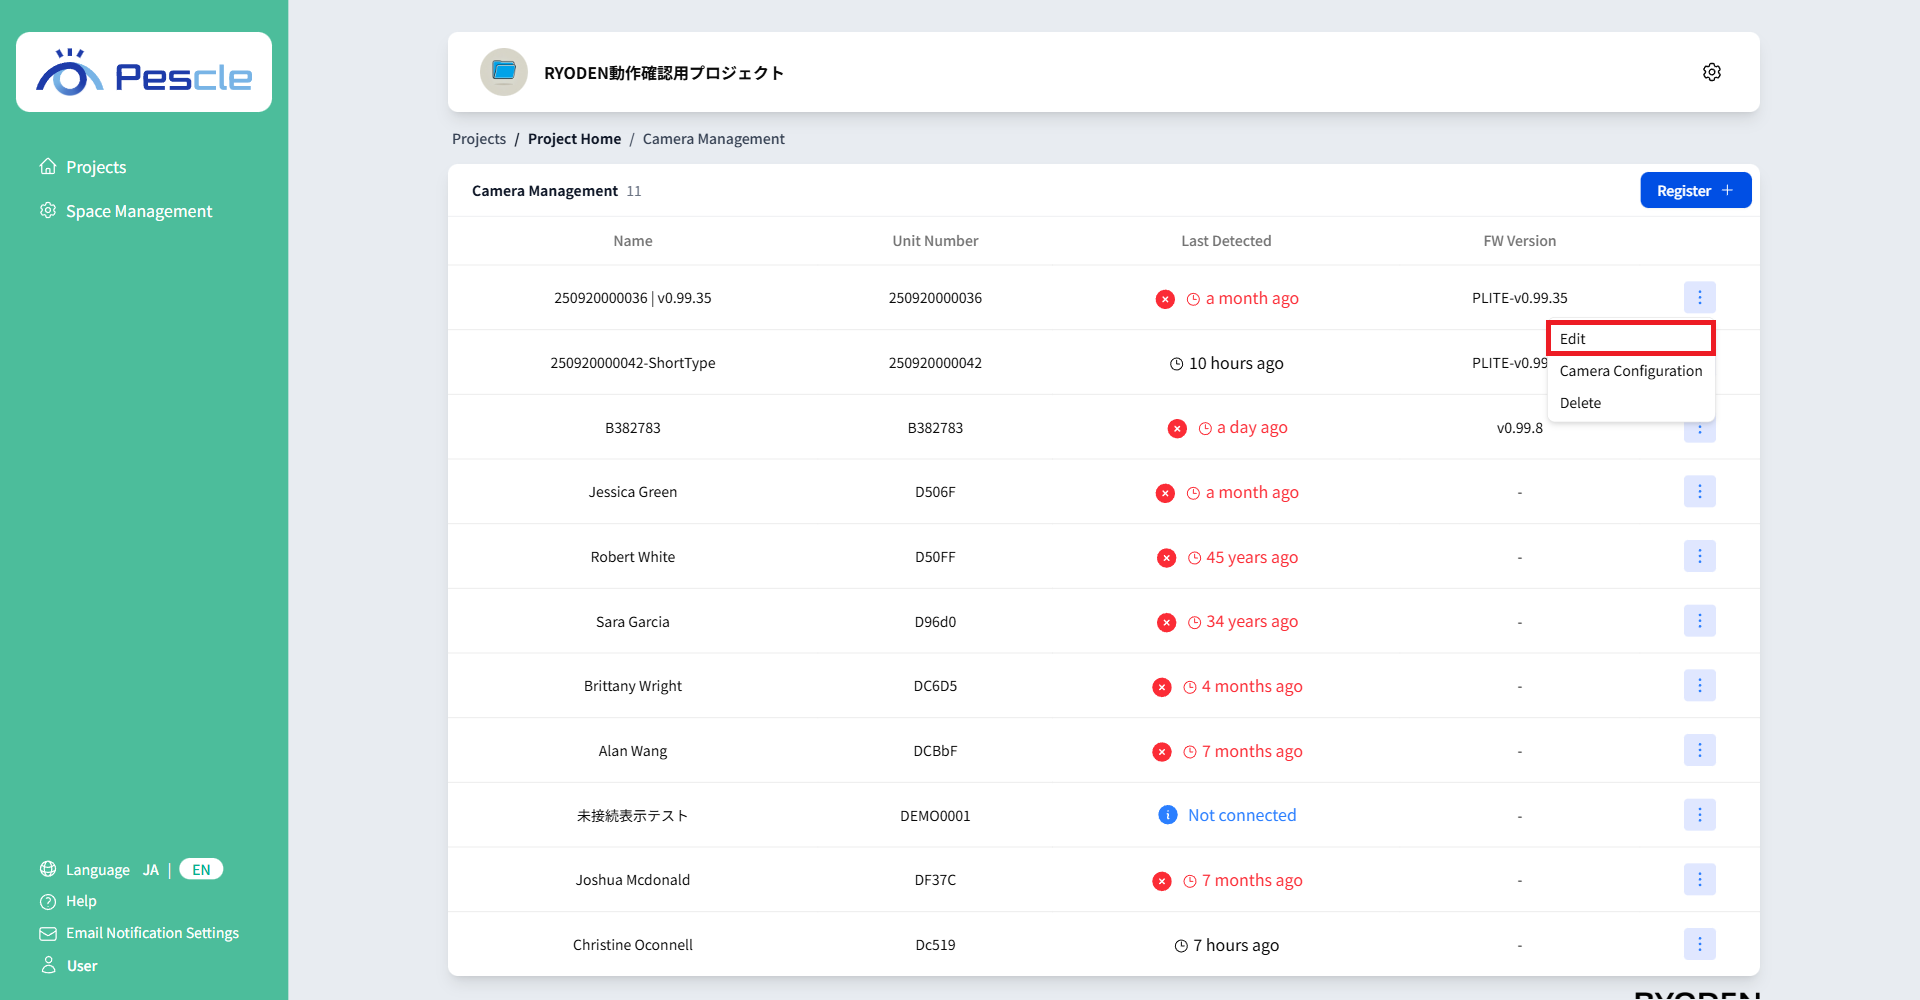The height and width of the screenshot is (1000, 1920).
Task: Click the User profile icon
Action: point(48,965)
